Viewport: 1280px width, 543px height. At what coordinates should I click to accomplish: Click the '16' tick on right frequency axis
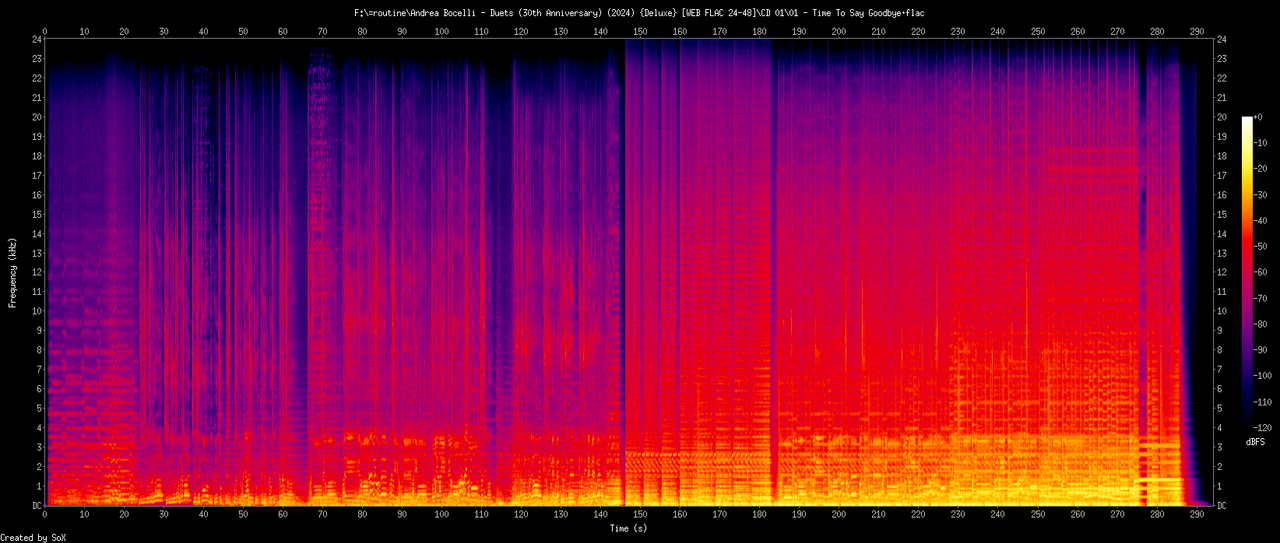point(1223,195)
